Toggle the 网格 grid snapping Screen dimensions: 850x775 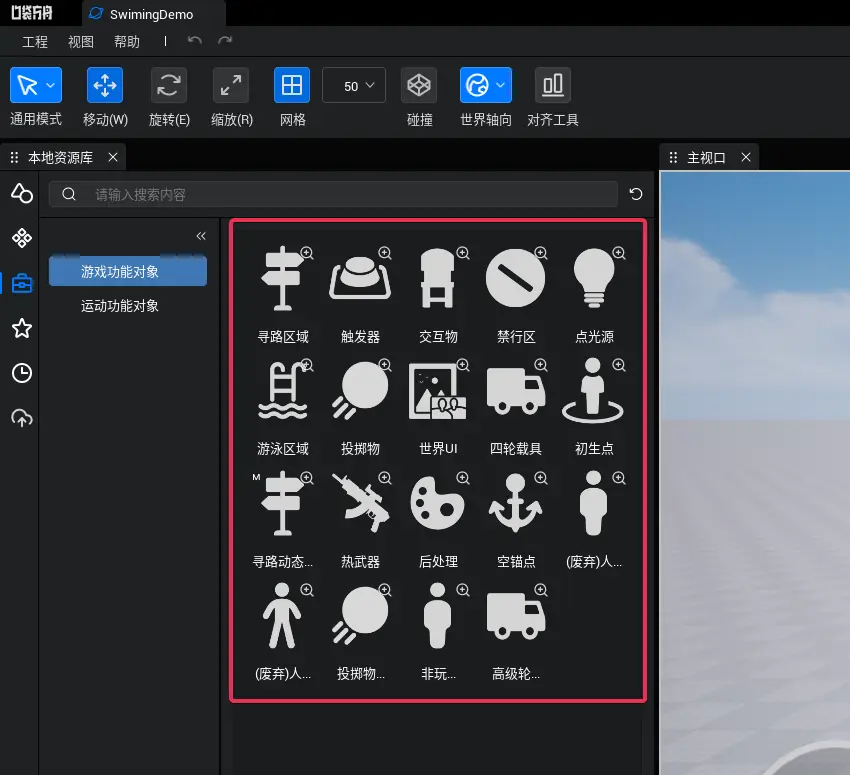coord(292,85)
